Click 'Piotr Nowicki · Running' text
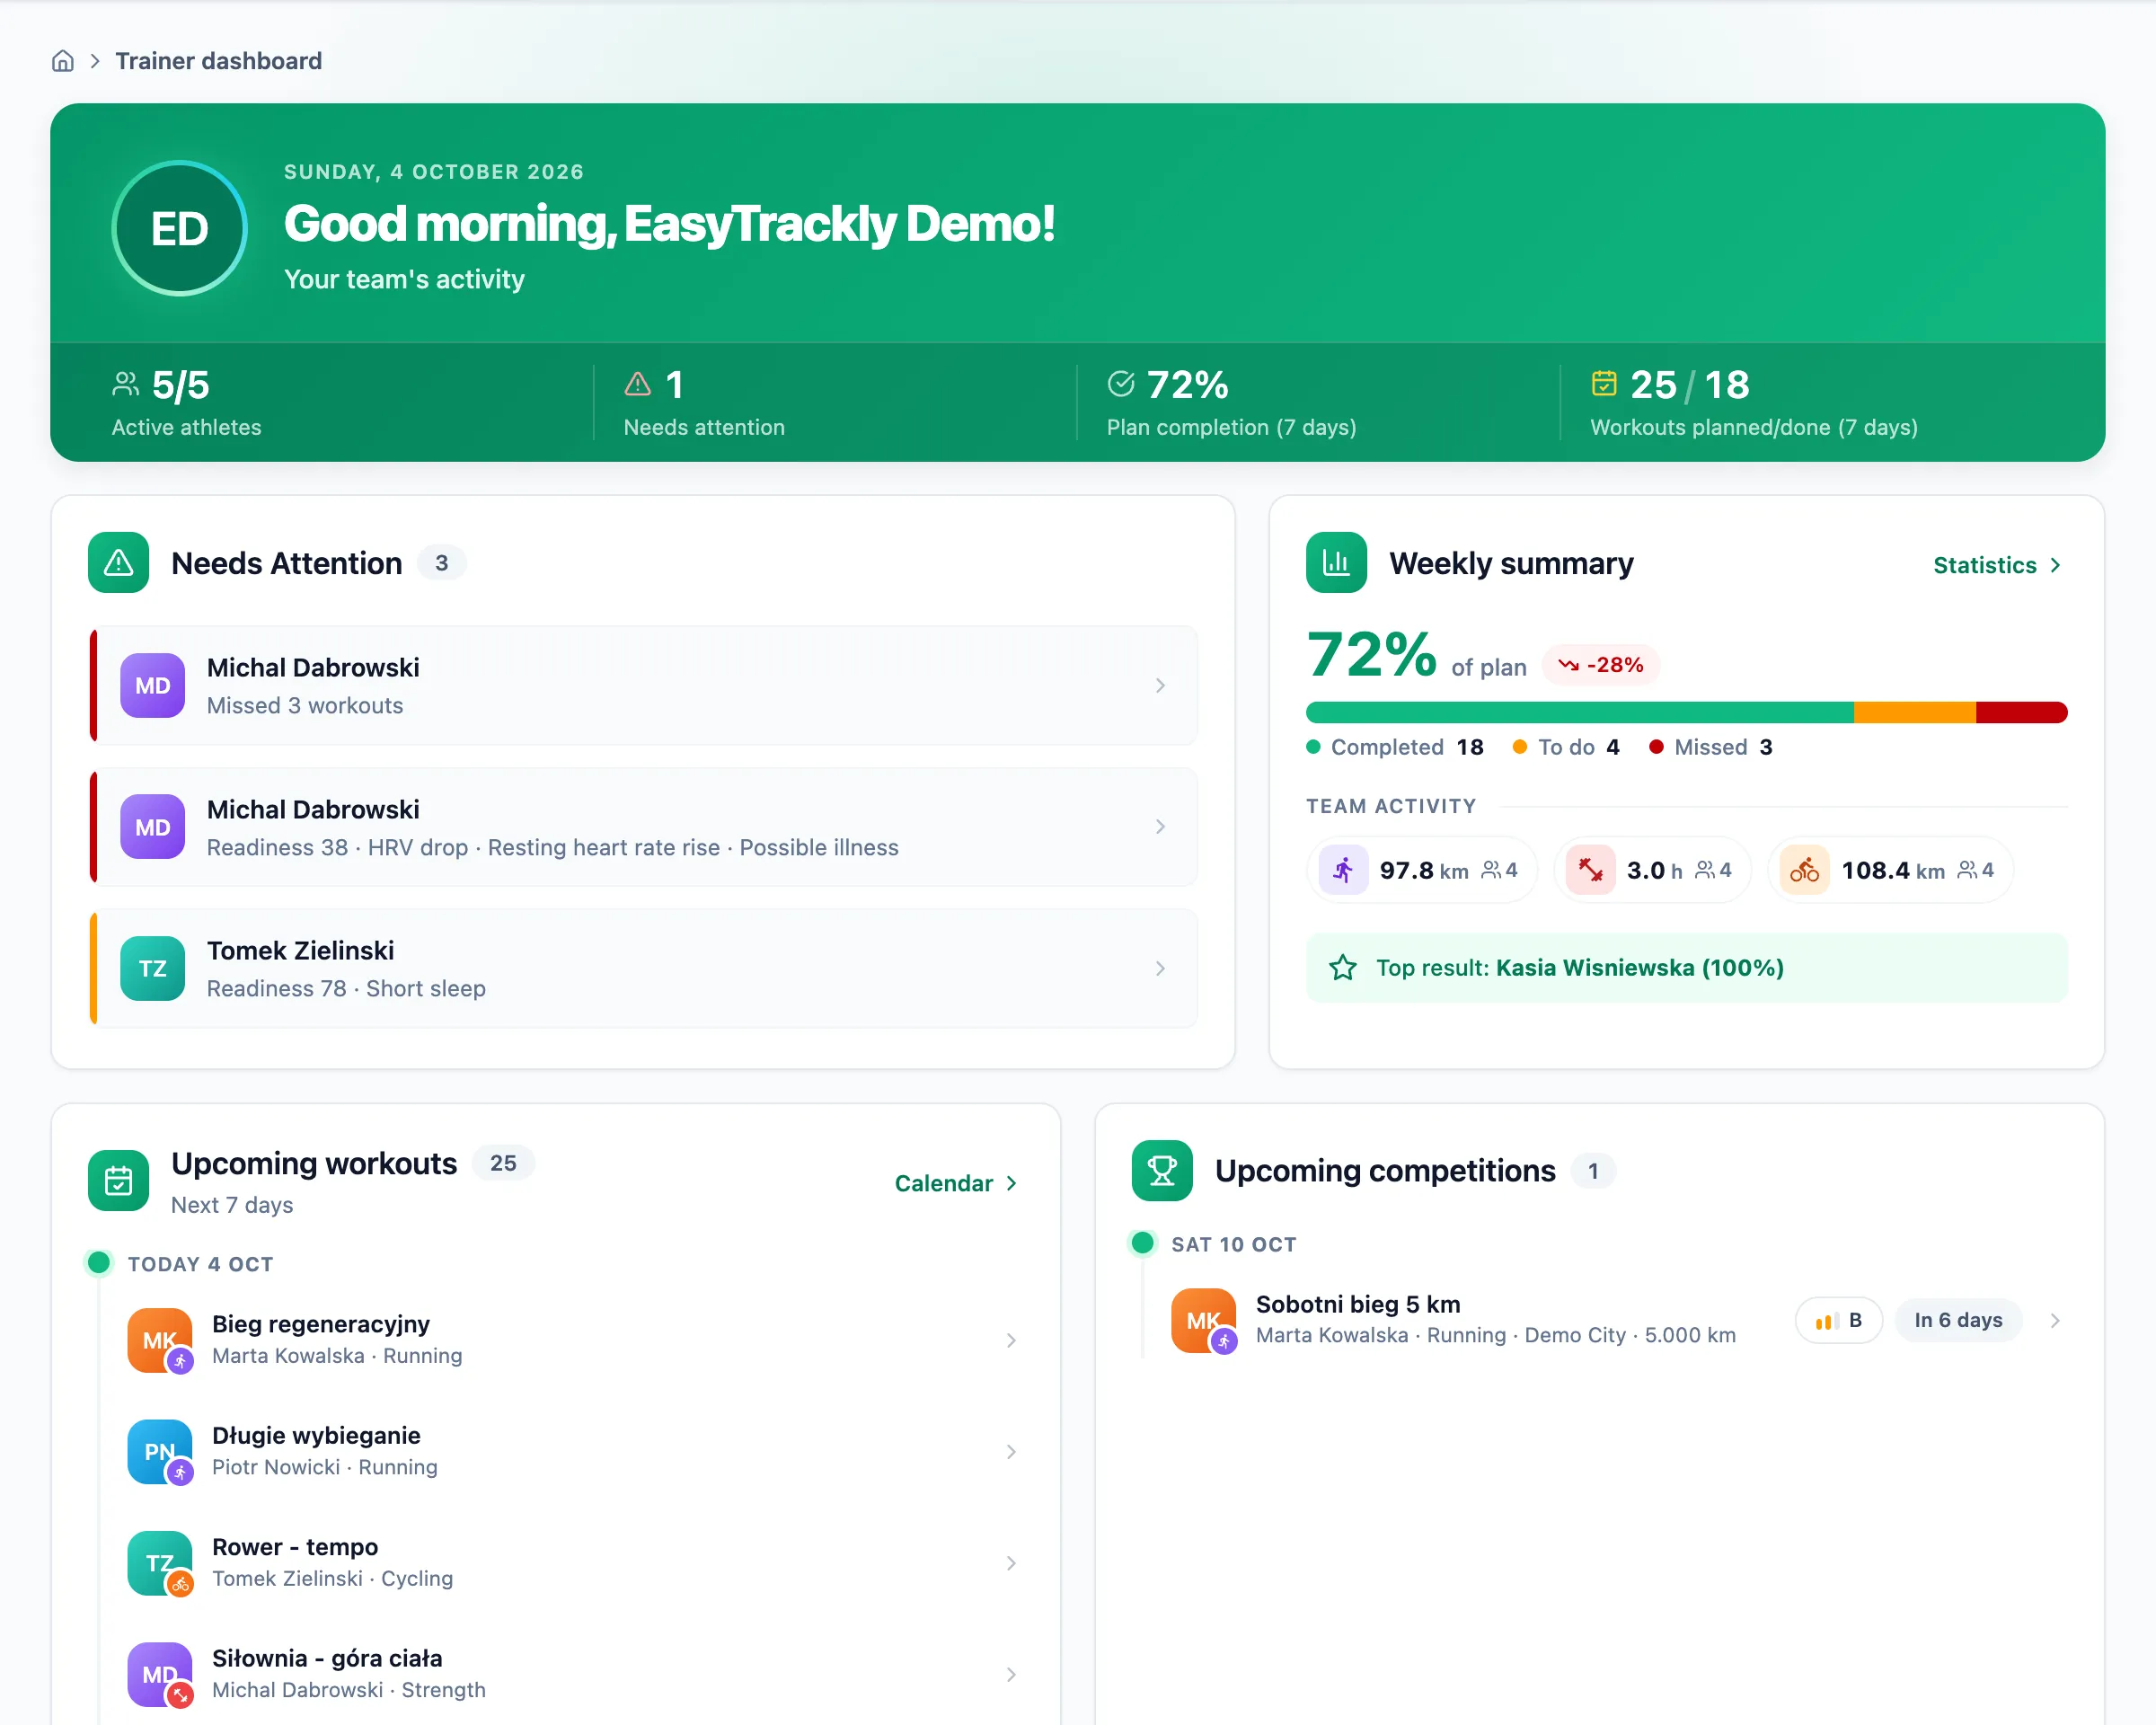The image size is (2156, 1725). click(325, 1467)
